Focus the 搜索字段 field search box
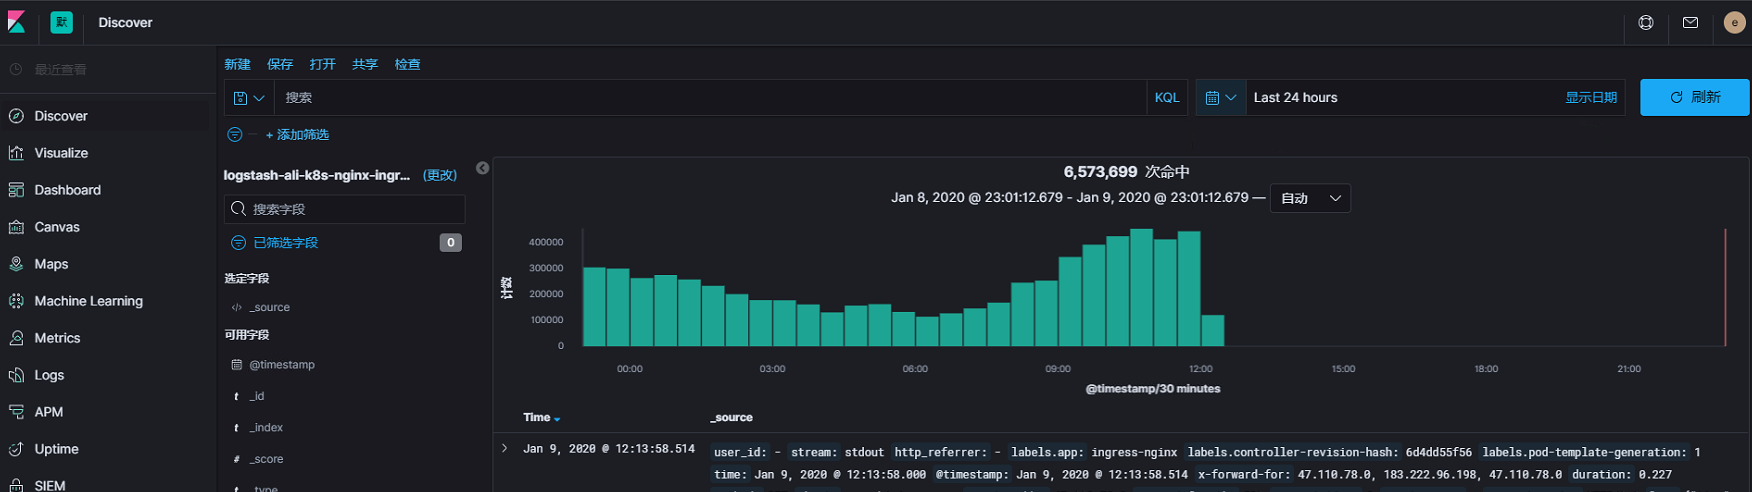Viewport: 1752px width, 492px height. (345, 209)
